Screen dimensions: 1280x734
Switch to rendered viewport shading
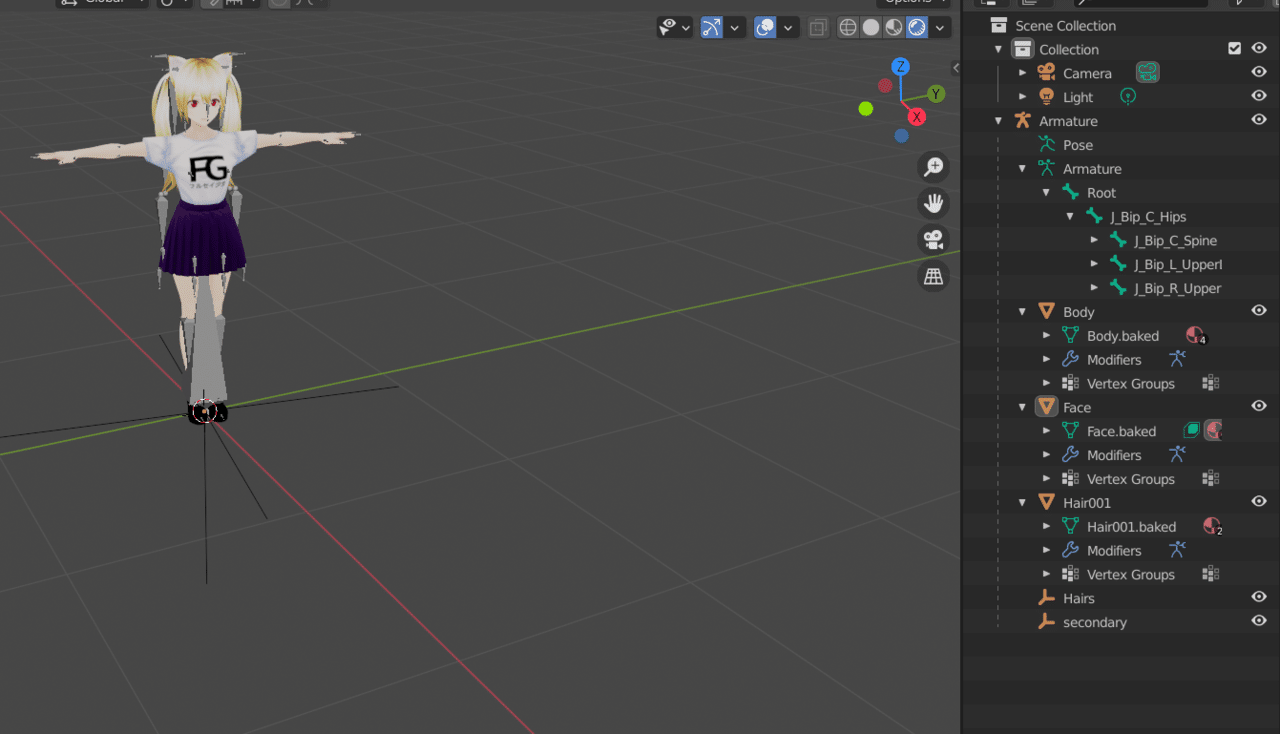pyautogui.click(x=917, y=27)
